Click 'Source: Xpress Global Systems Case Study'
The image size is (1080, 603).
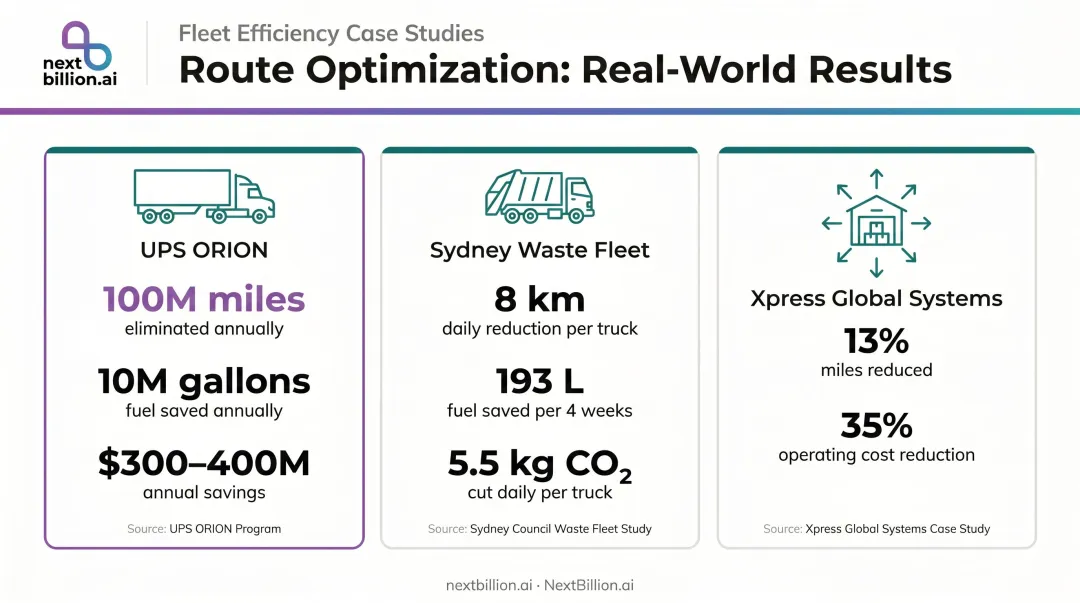point(876,529)
